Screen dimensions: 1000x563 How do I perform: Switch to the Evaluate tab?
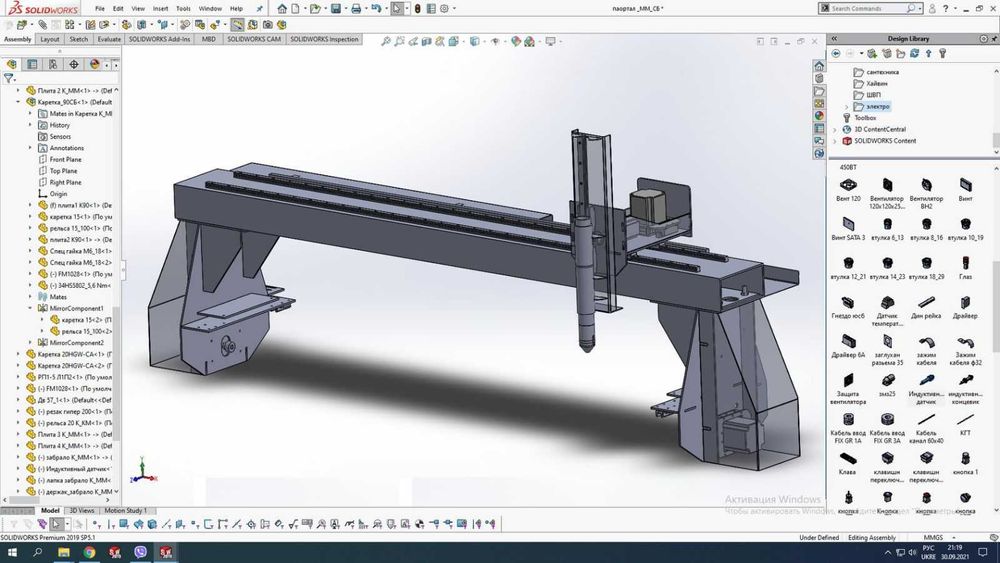click(109, 40)
